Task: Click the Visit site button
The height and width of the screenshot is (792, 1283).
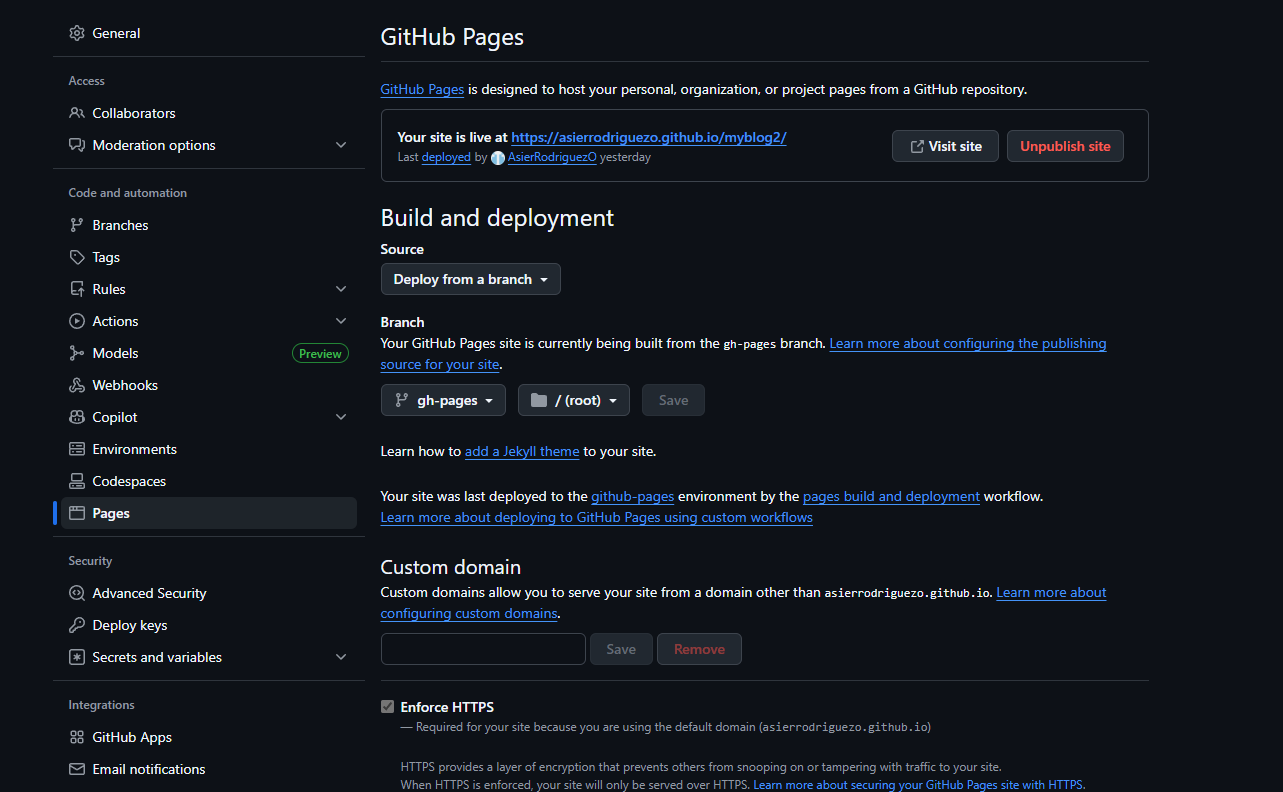Action: click(x=945, y=146)
